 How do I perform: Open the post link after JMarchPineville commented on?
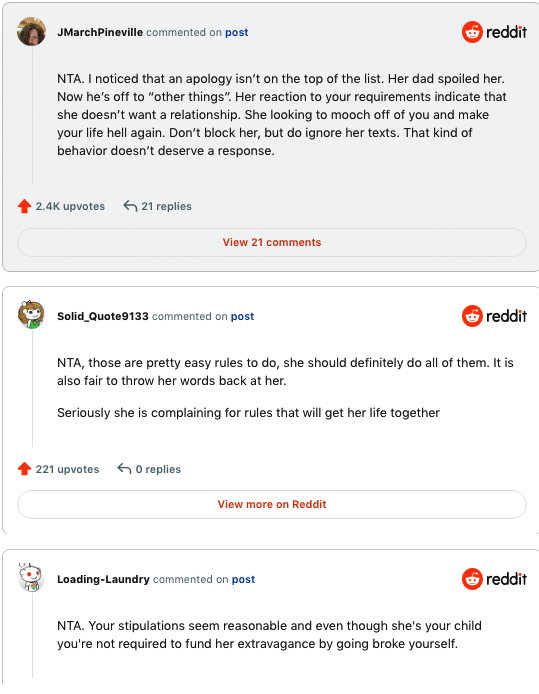pyautogui.click(x=237, y=33)
